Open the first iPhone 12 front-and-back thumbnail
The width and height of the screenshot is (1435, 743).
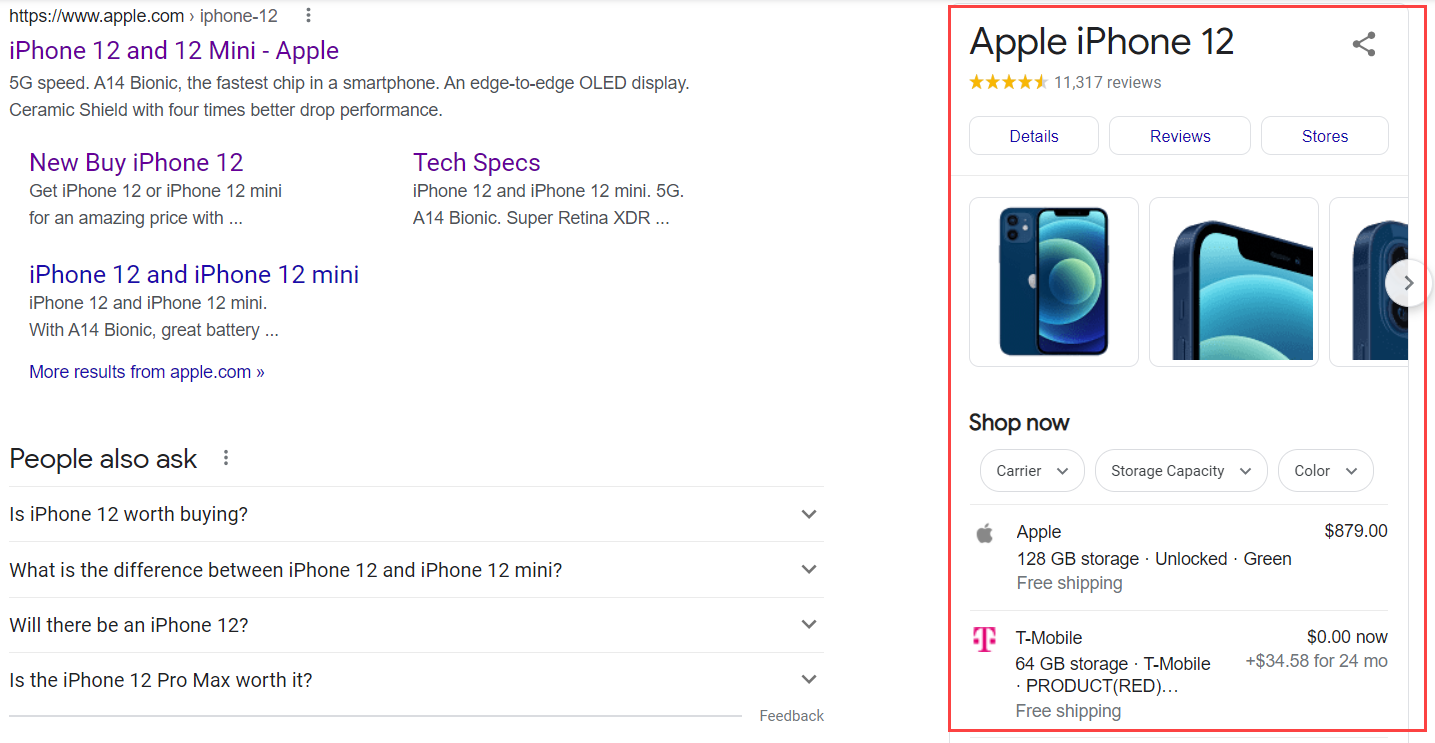tap(1054, 282)
